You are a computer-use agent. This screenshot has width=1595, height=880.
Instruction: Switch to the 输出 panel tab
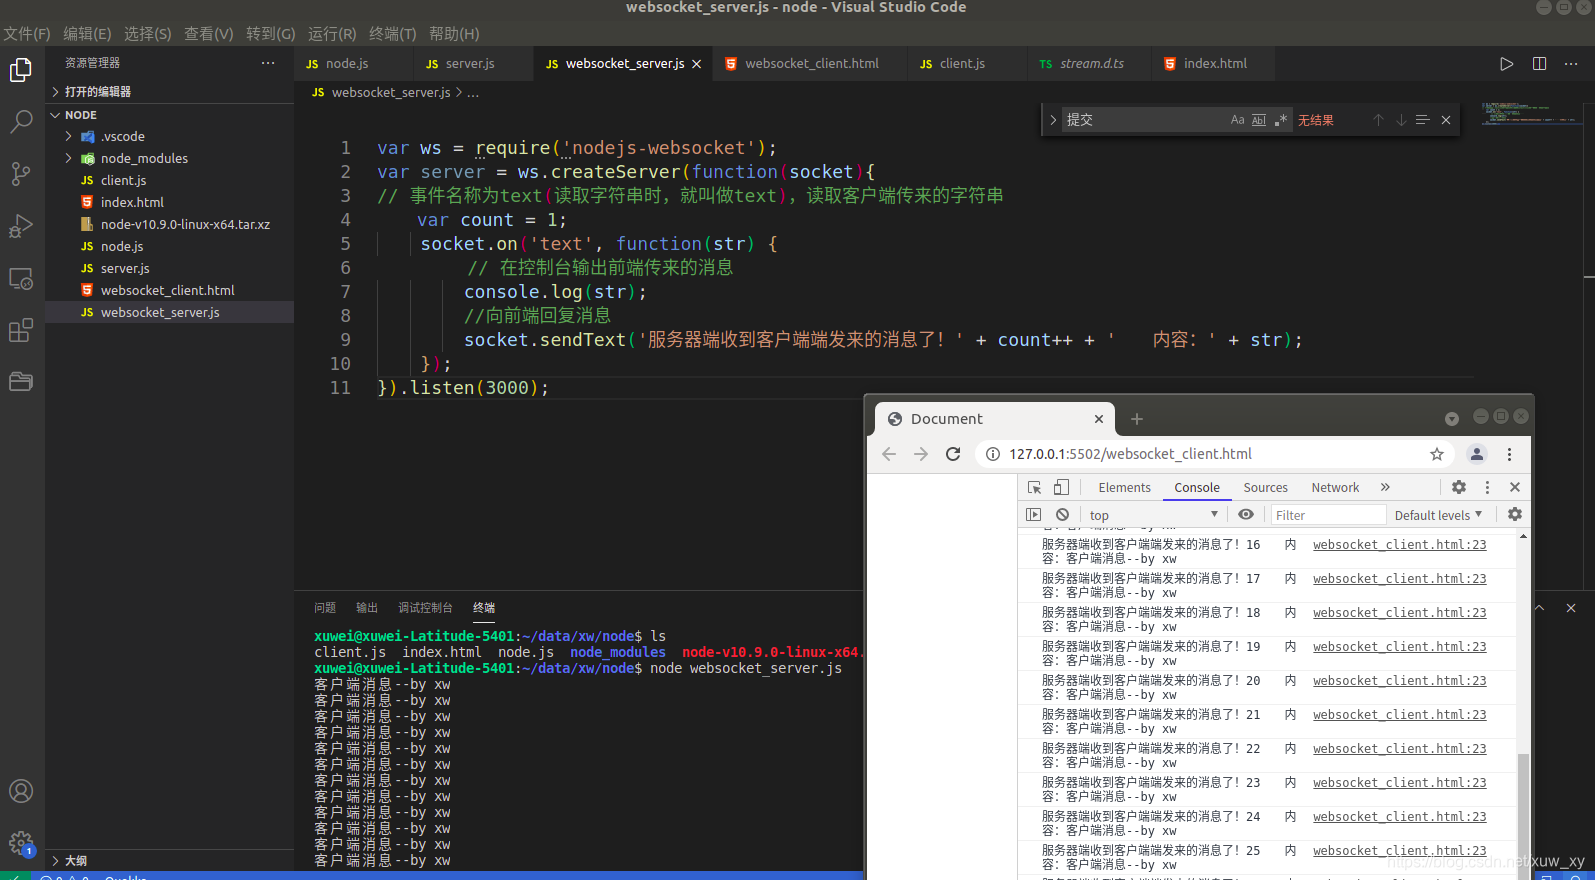click(x=367, y=608)
